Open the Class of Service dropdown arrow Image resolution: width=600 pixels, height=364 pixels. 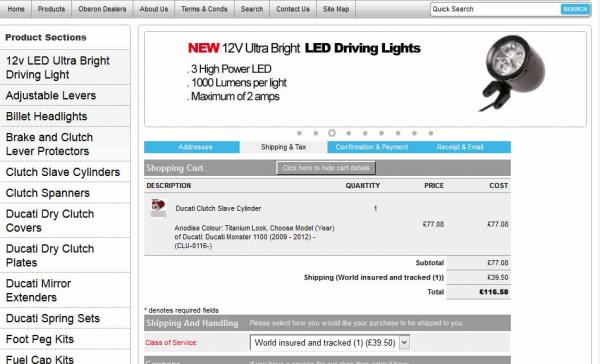[x=404, y=342]
